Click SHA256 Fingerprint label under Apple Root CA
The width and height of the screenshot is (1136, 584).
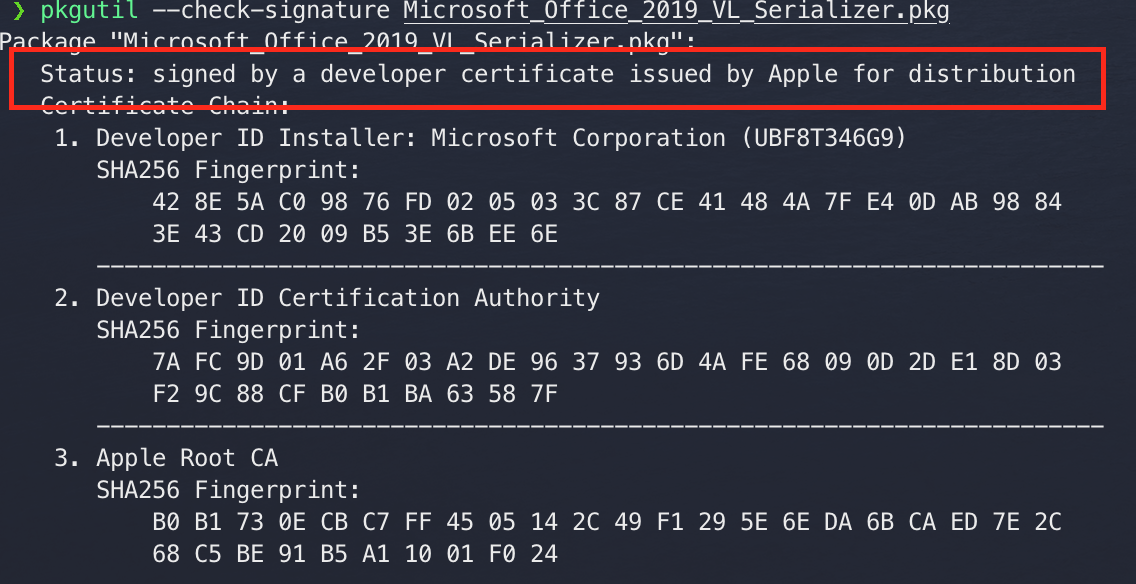tap(228, 491)
